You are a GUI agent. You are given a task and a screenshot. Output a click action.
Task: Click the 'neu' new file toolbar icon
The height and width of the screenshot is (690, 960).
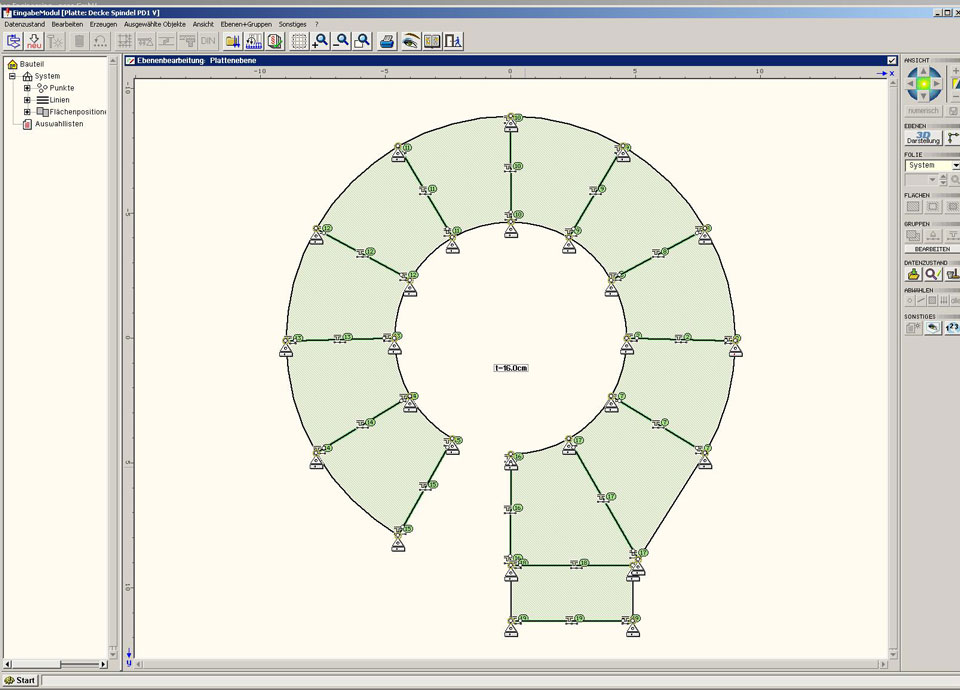[x=35, y=41]
